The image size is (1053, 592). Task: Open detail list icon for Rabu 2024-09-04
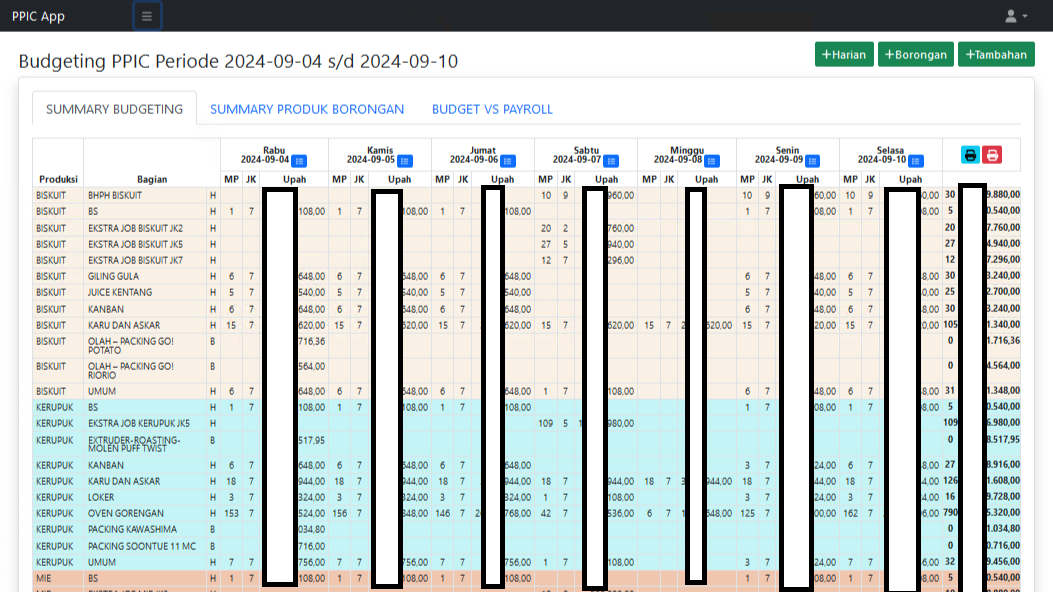[x=299, y=160]
